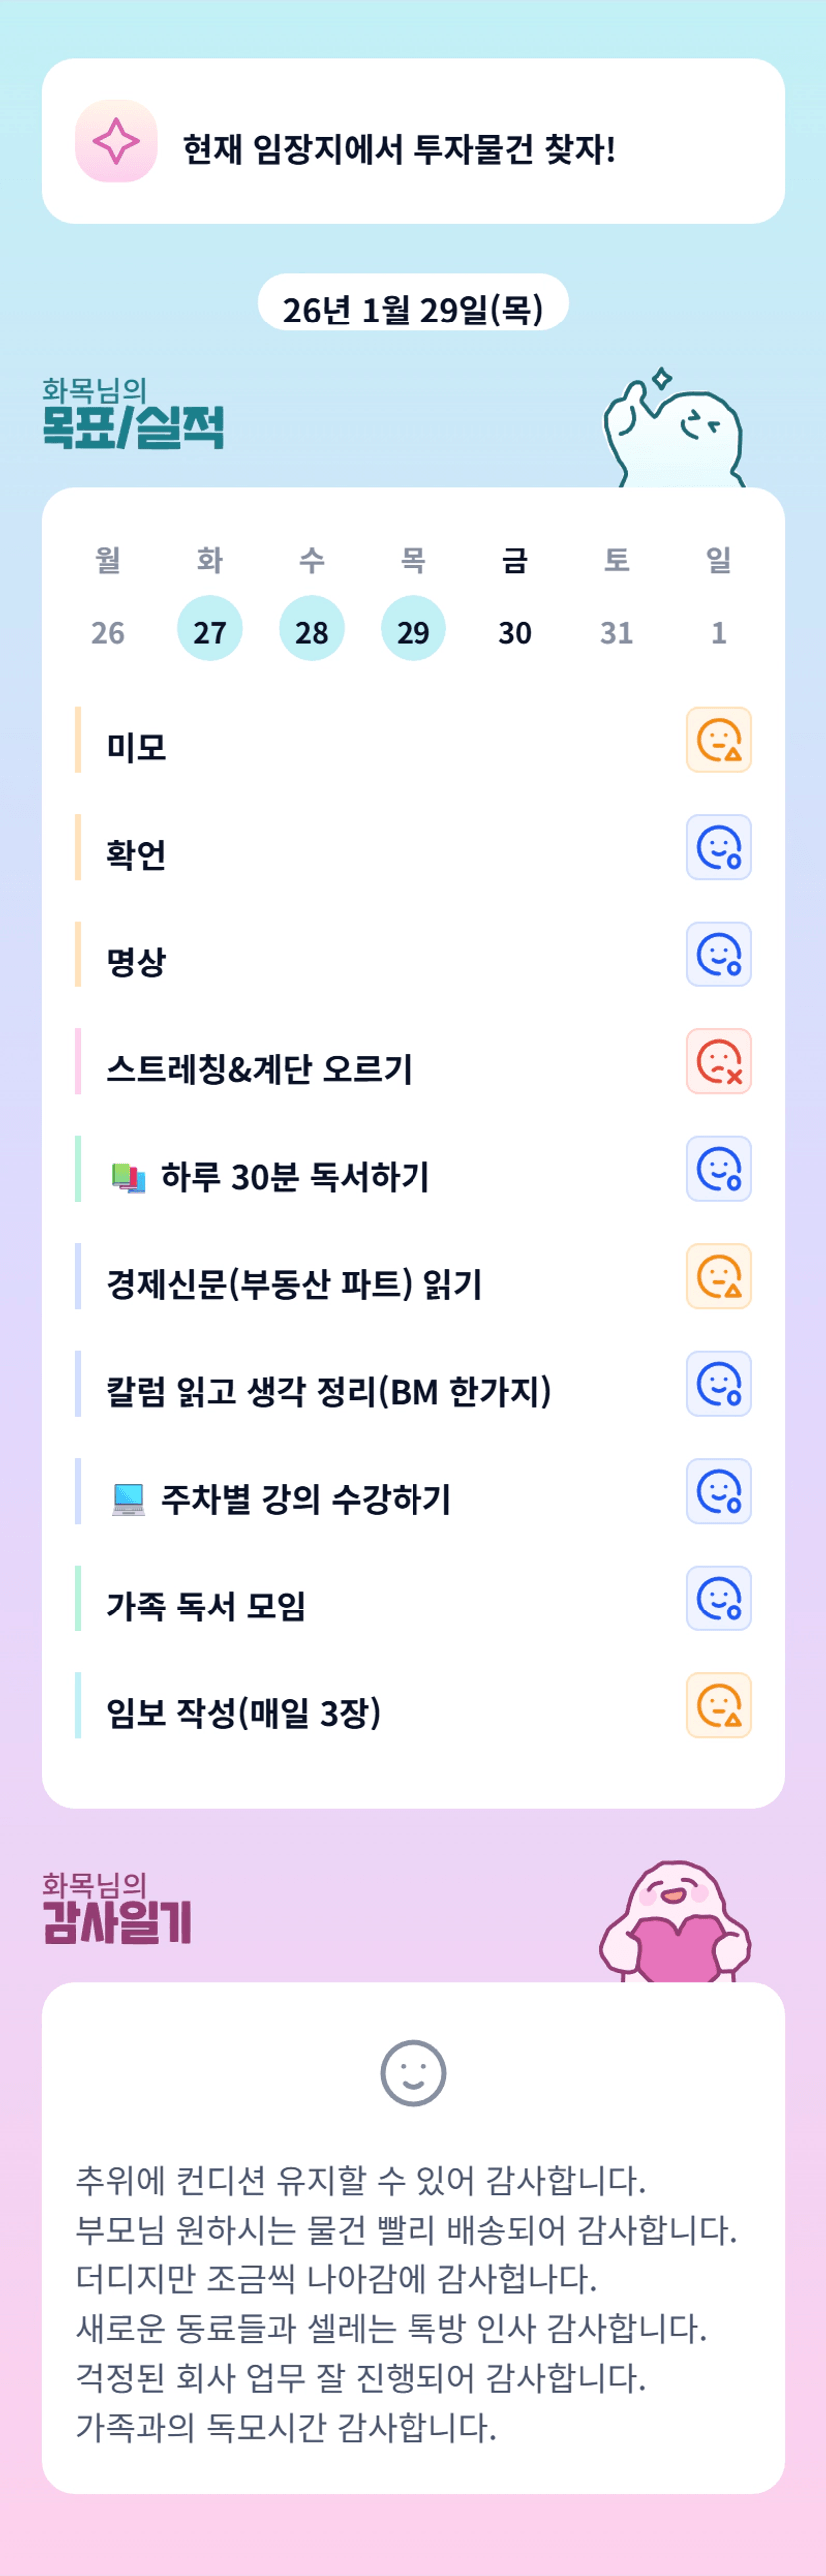Select Saturday 31 in the week calendar
This screenshot has width=826, height=2576.
(617, 631)
